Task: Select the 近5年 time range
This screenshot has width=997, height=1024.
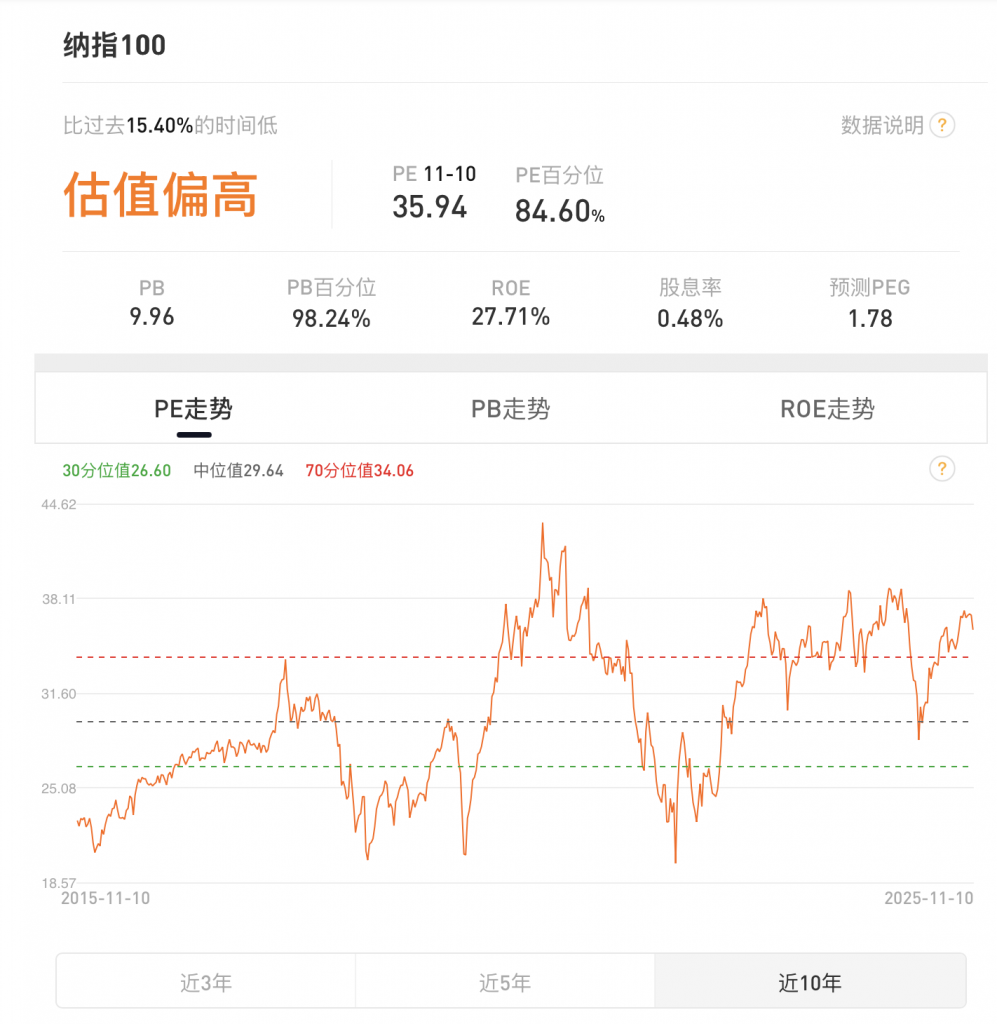Action: (505, 982)
